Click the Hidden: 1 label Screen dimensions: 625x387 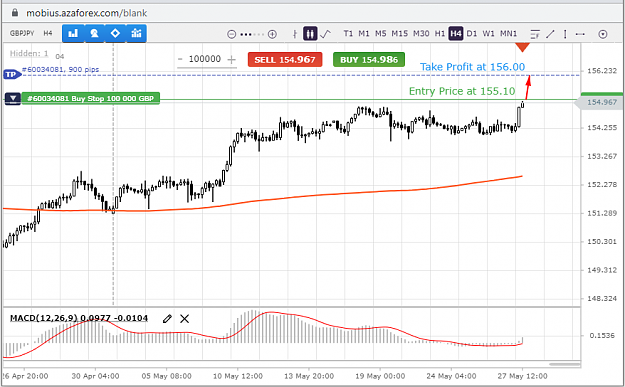point(29,53)
